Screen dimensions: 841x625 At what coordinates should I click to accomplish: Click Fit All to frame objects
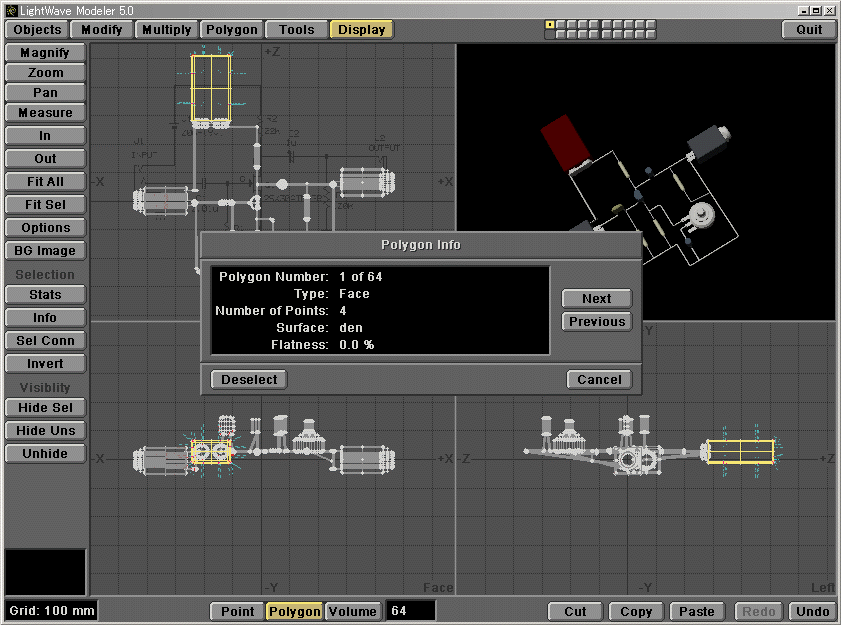[x=45, y=181]
